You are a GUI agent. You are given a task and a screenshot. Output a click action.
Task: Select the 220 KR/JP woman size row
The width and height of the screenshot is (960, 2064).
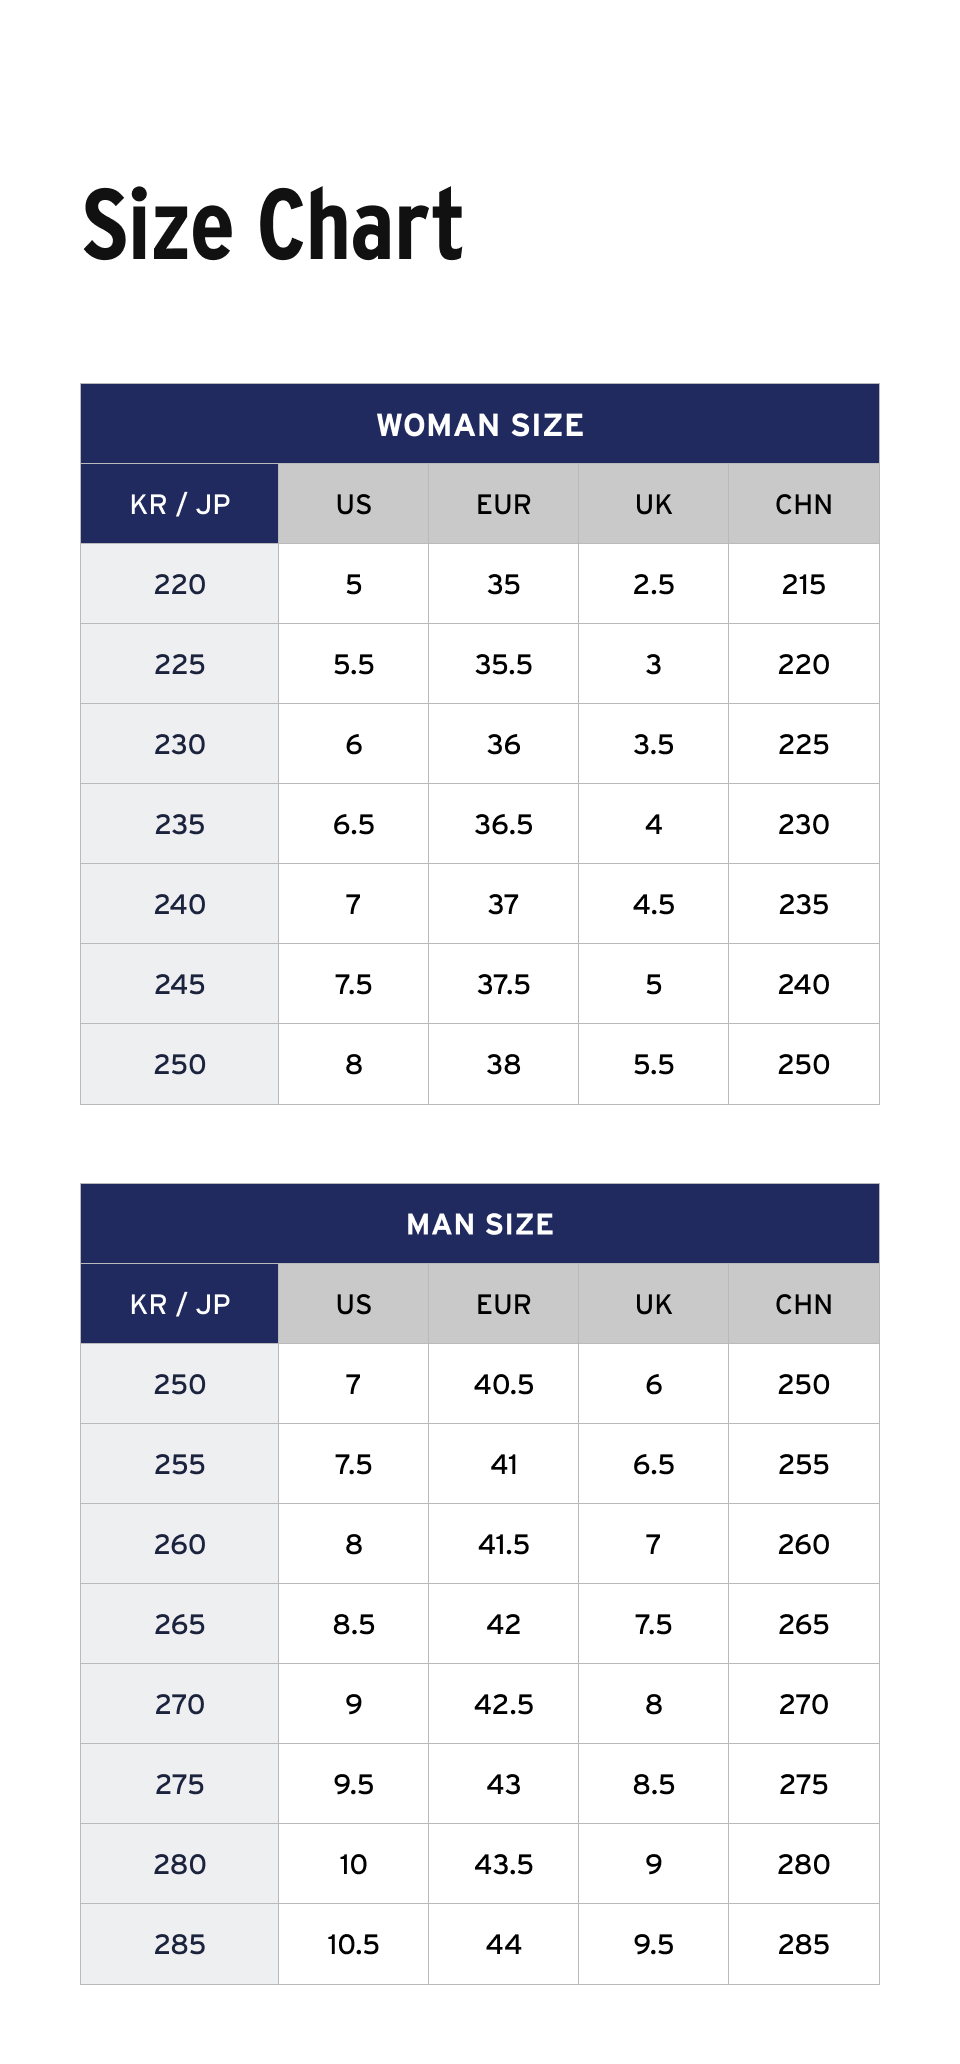tap(180, 584)
